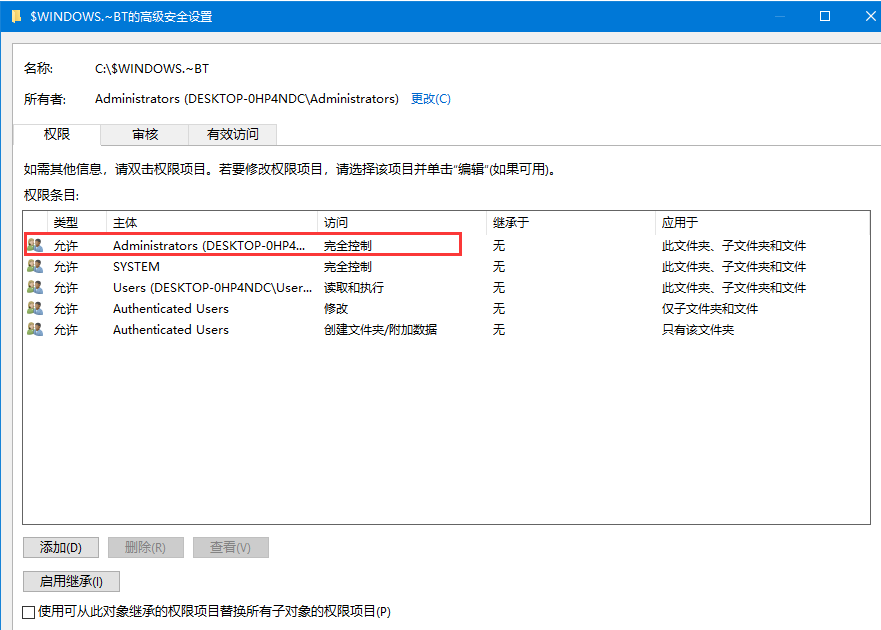Click icon beside Authenticated Users 修改 entry
This screenshot has width=881, height=630.
pyautogui.click(x=35, y=309)
